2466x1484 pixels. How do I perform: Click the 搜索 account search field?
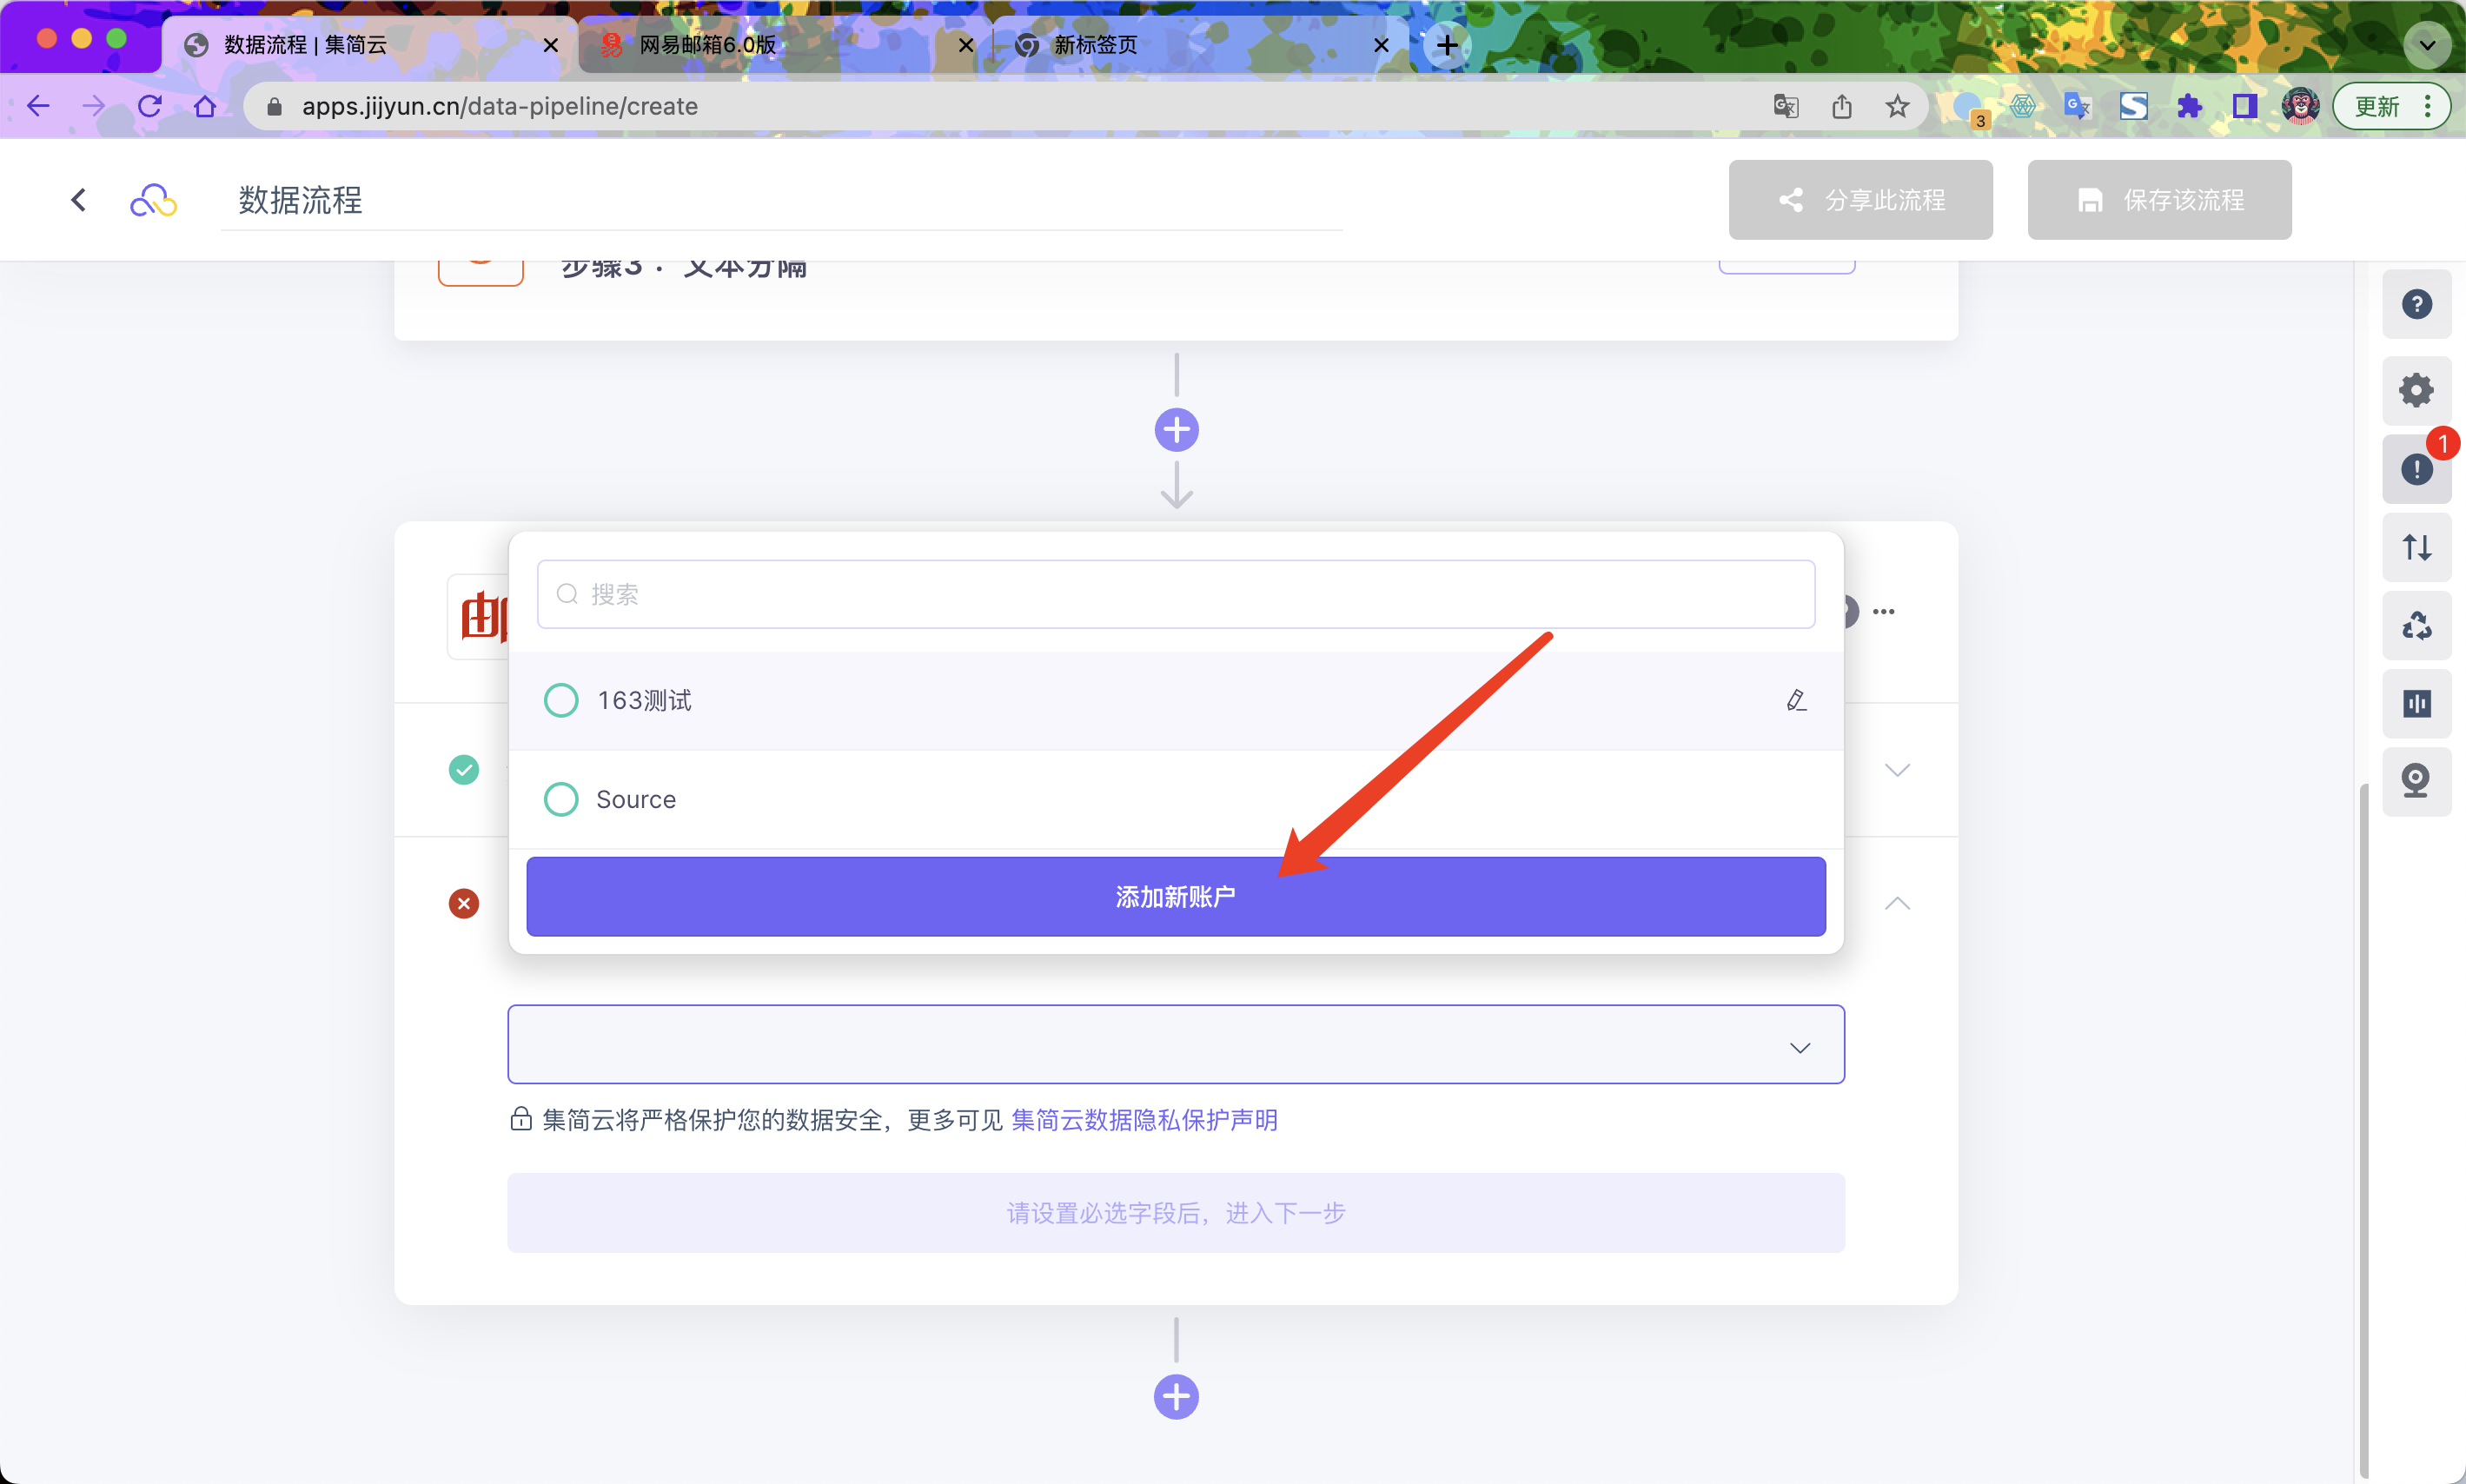pos(1175,594)
